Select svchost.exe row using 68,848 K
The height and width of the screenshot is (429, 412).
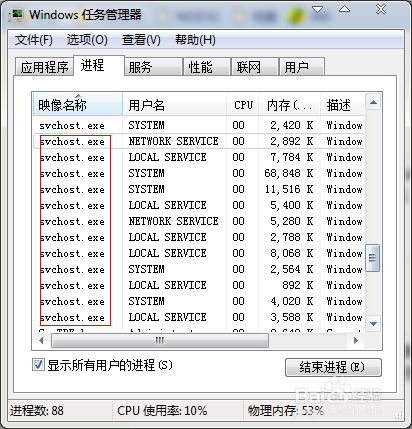(199, 173)
